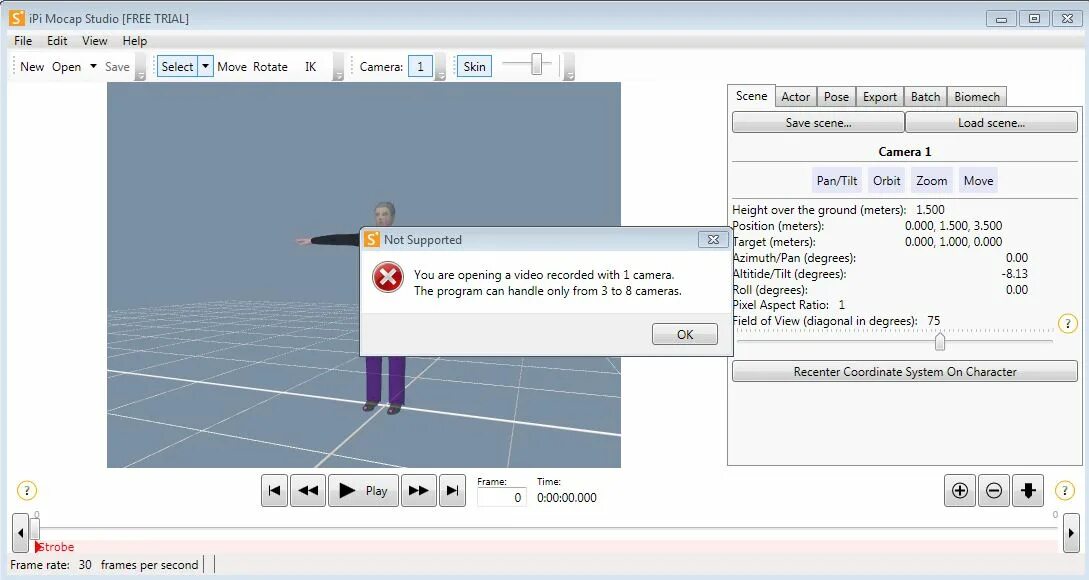Open the Edit menu
Viewport: 1089px width, 580px height.
coord(57,41)
